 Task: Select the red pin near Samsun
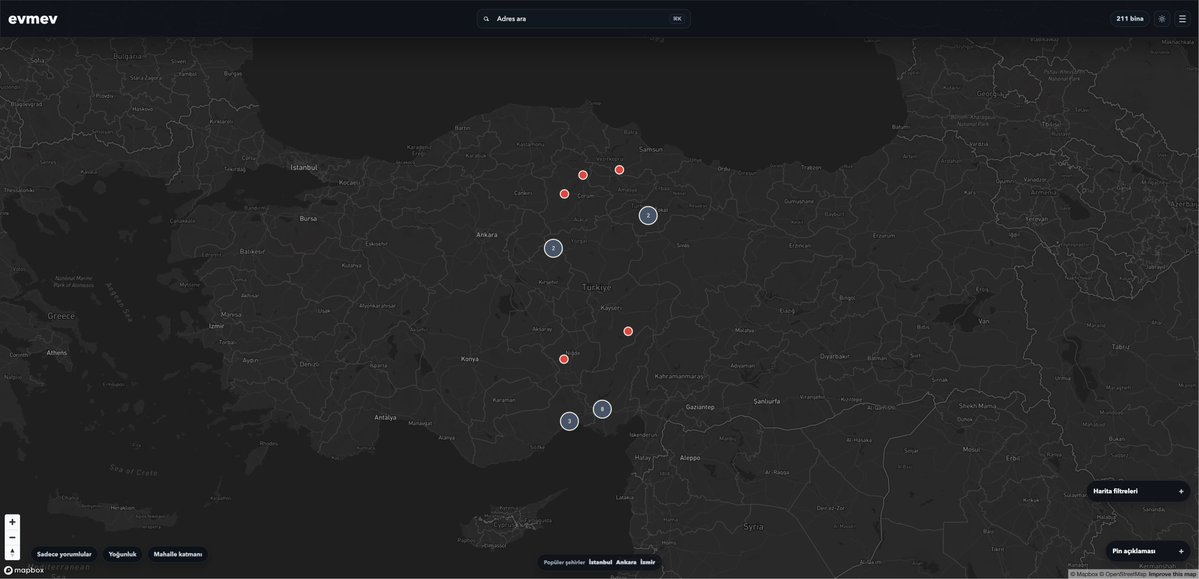(x=618, y=168)
